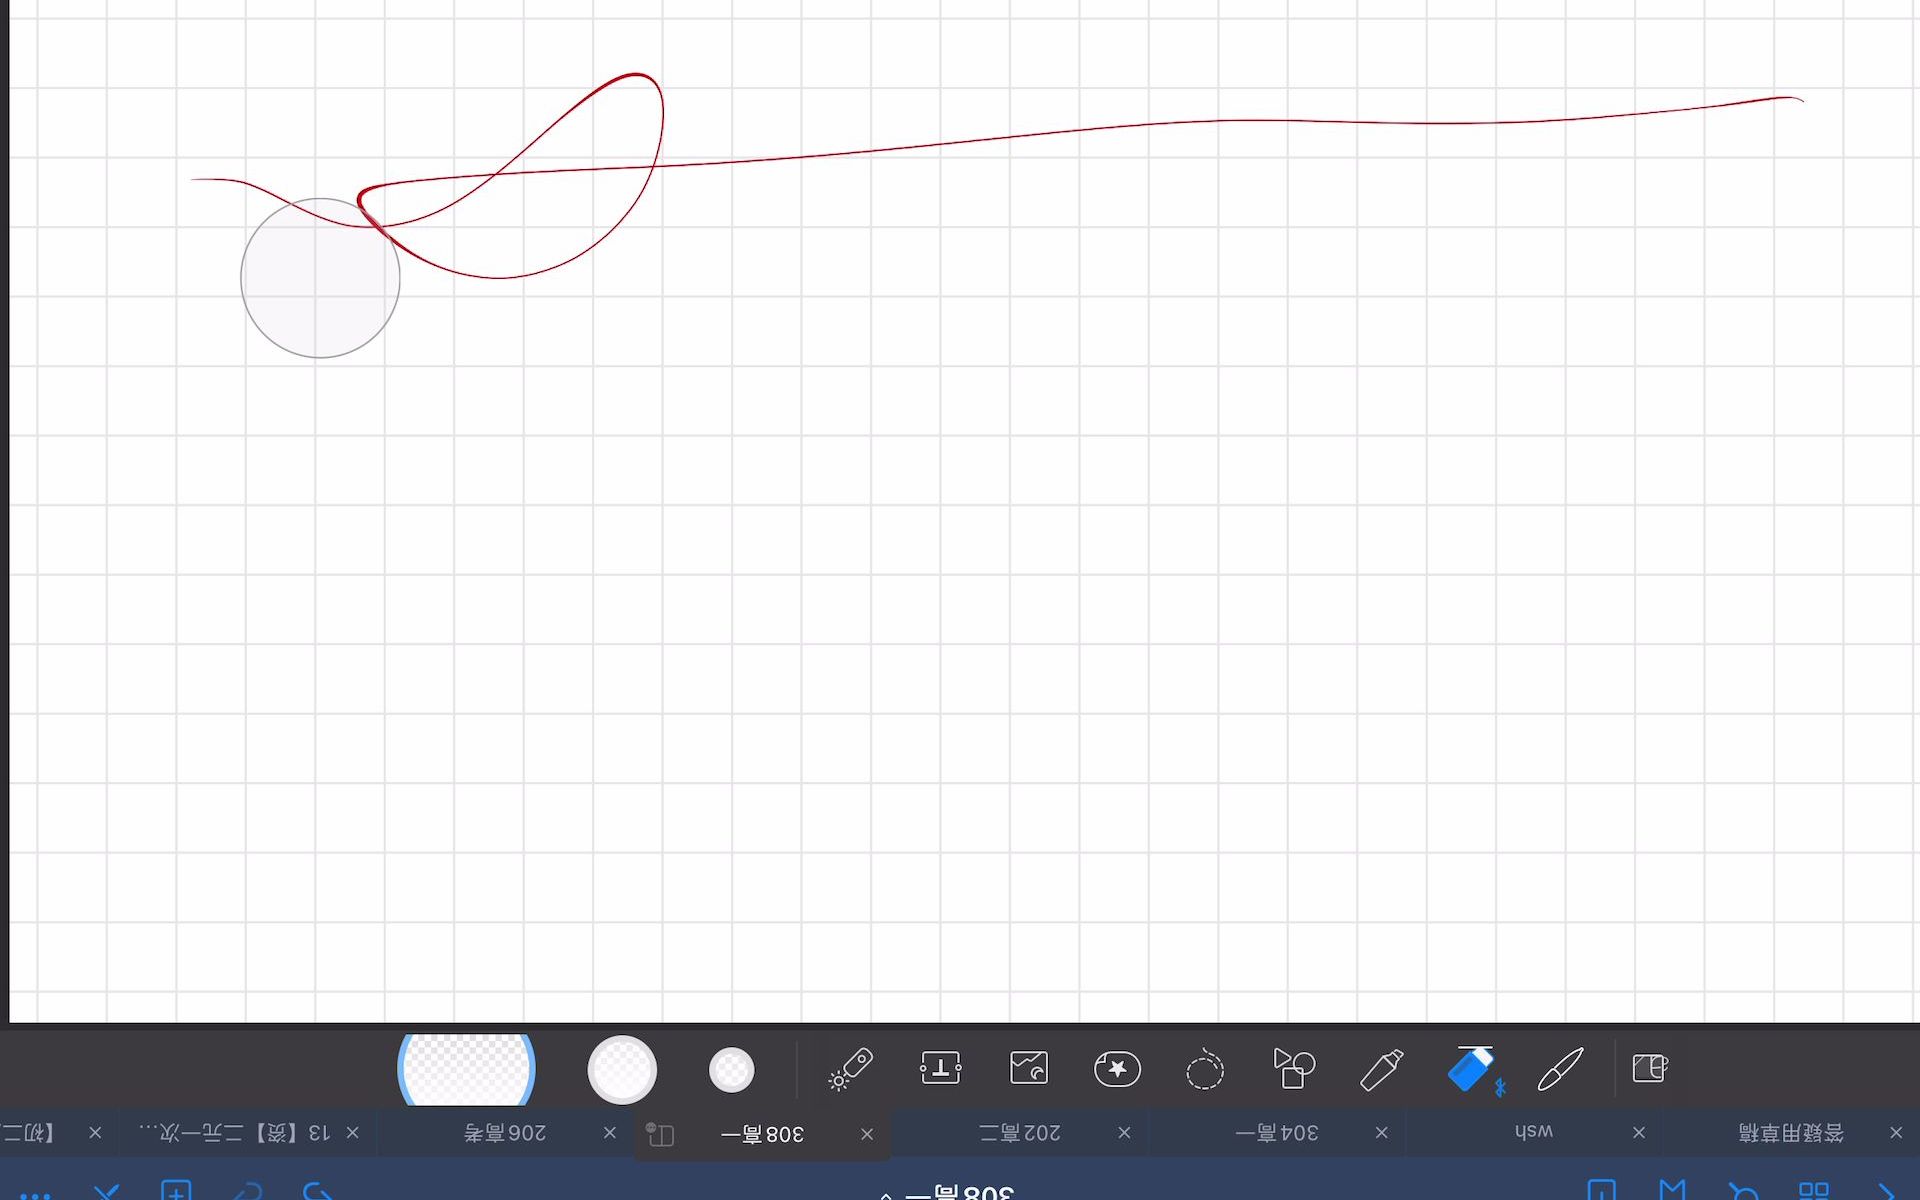Screen dimensions: 1920x1200
Task: Open the Elements sticker tool
Action: coord(1117,1069)
